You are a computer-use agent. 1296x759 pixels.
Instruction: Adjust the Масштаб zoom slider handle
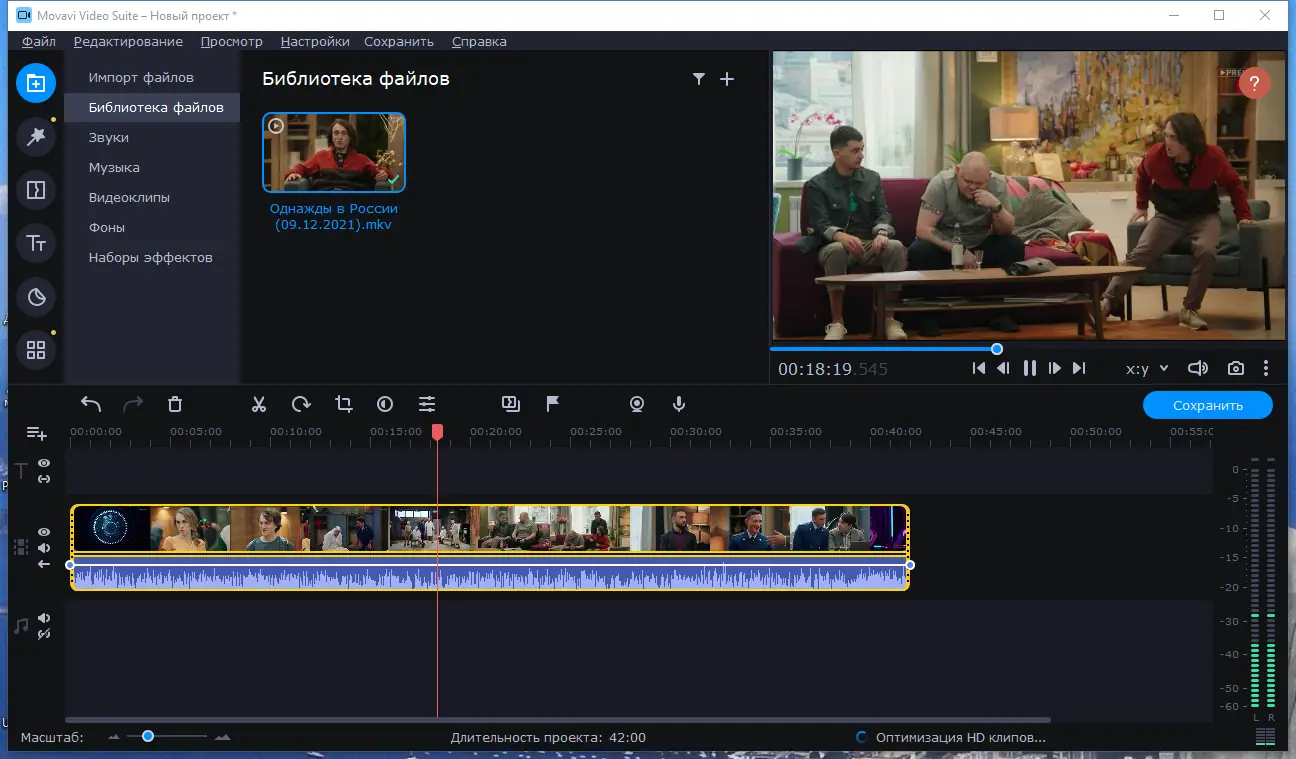(148, 736)
